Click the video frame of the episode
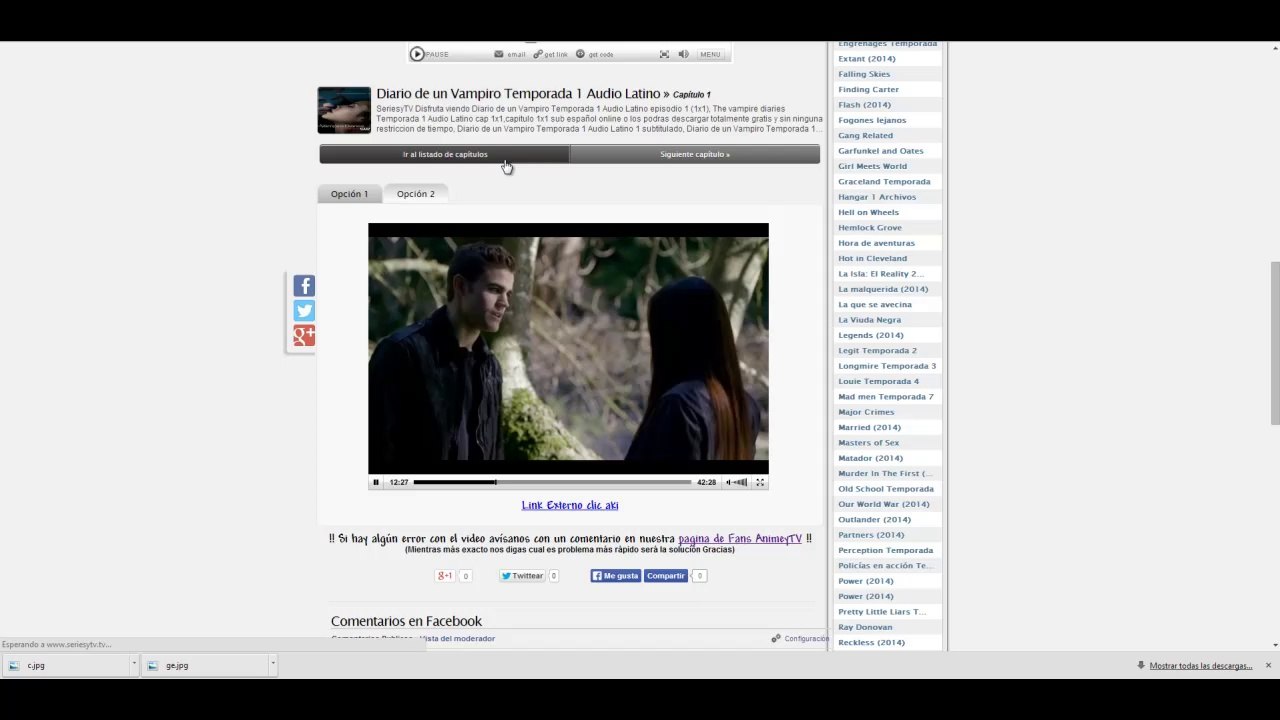Viewport: 1280px width, 720px height. tap(568, 348)
